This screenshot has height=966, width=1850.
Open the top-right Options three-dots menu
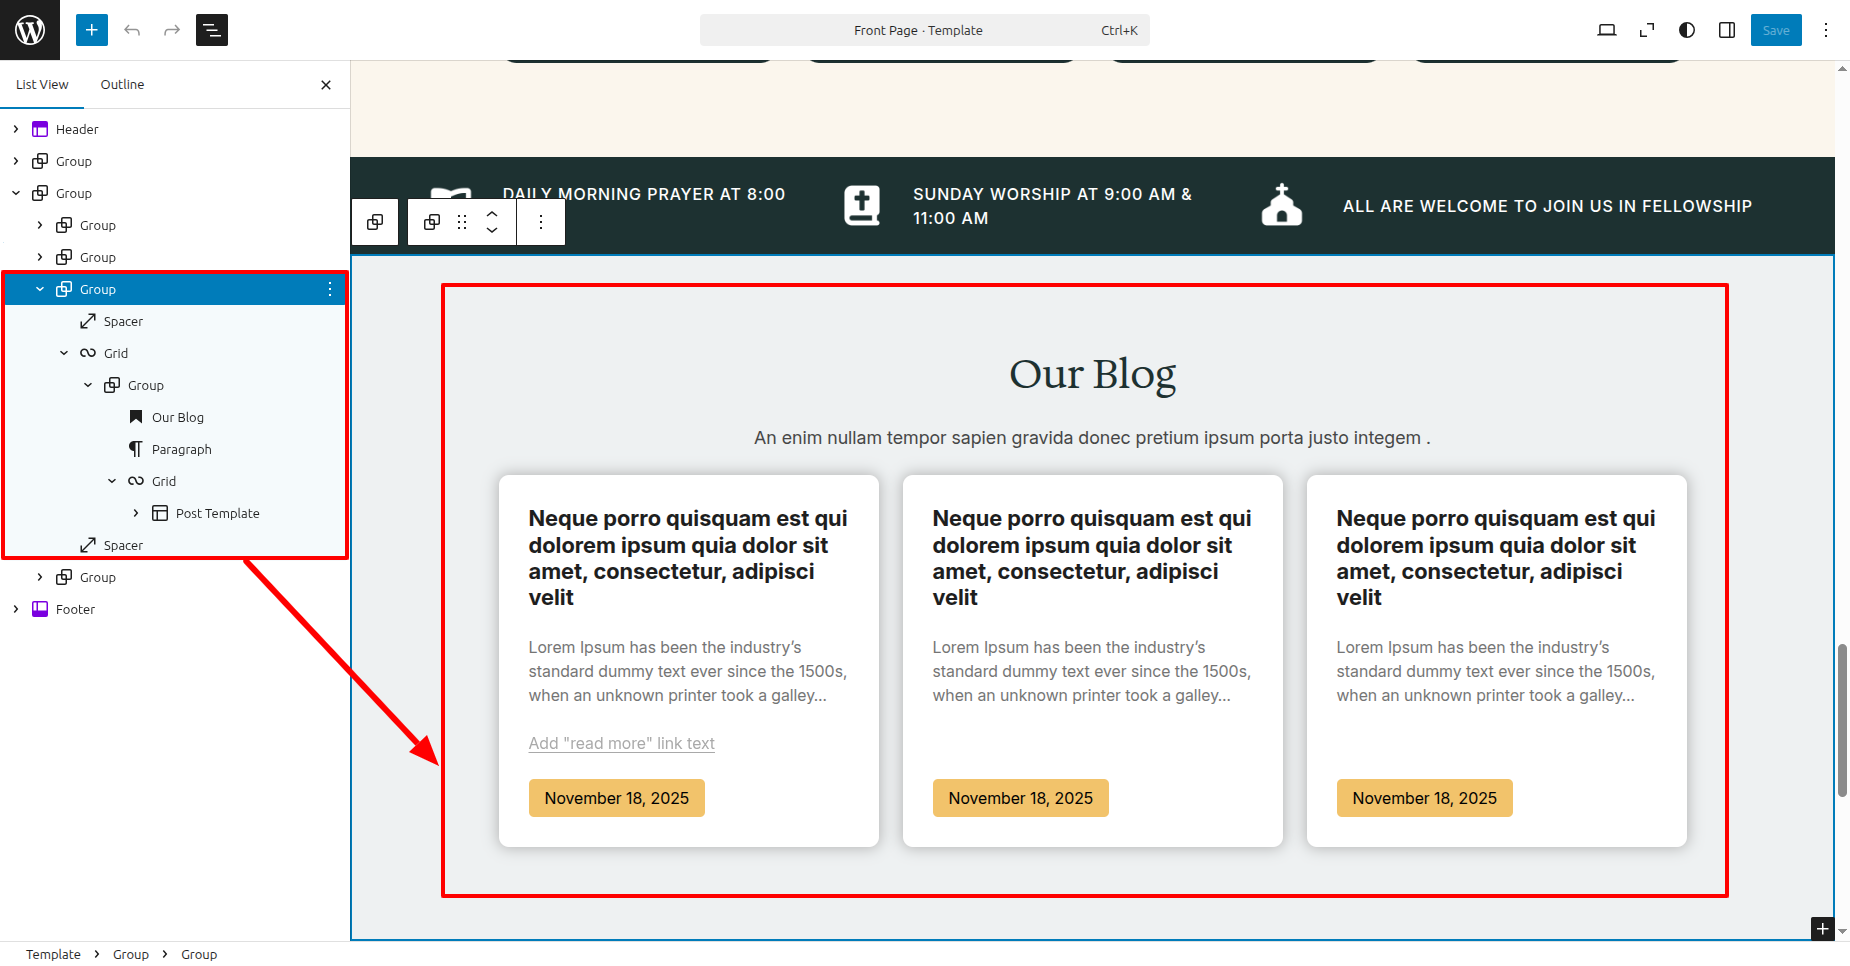coord(1826,30)
